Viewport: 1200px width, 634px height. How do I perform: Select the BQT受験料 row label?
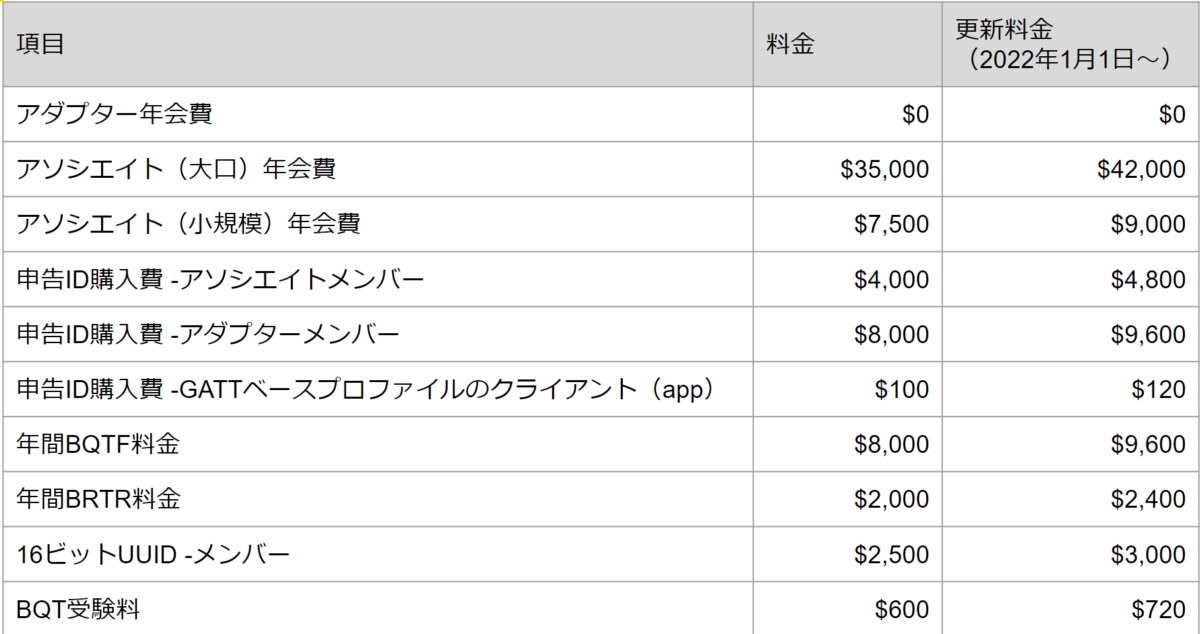[x=377, y=608]
